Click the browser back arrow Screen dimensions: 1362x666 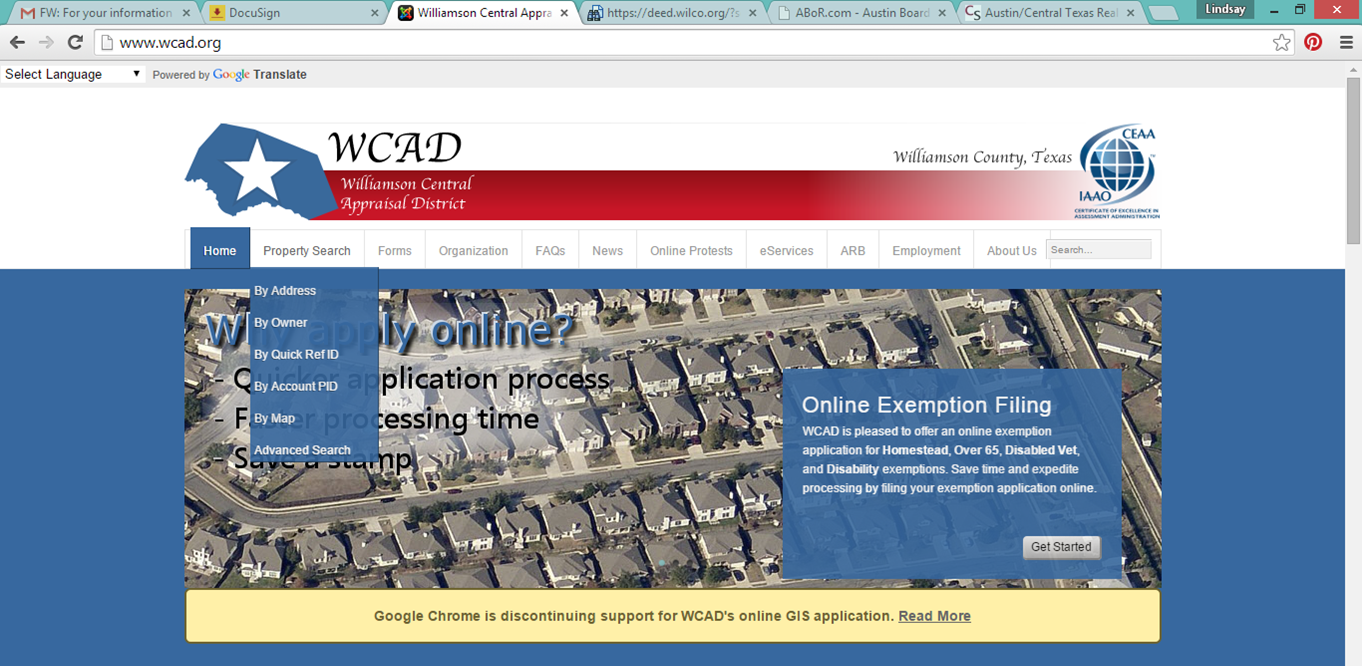17,42
